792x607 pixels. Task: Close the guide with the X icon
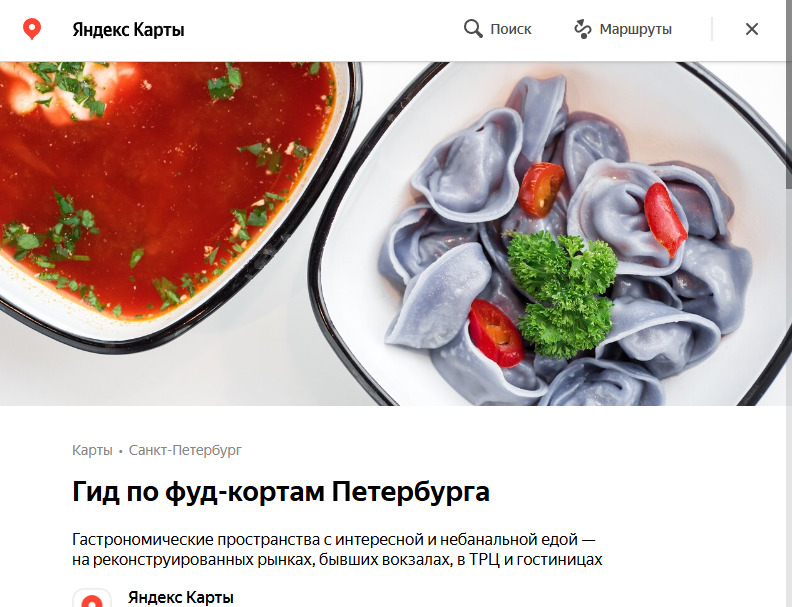point(752,29)
